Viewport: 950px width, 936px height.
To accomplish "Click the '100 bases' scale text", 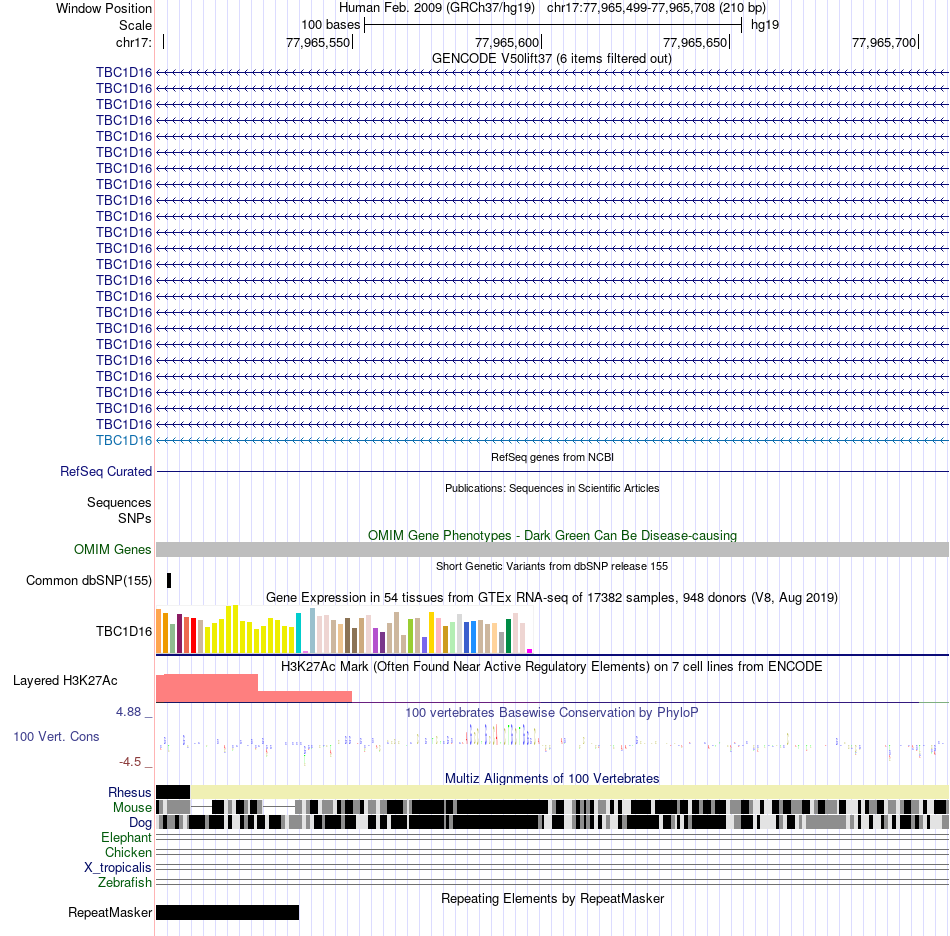I will point(331,25).
